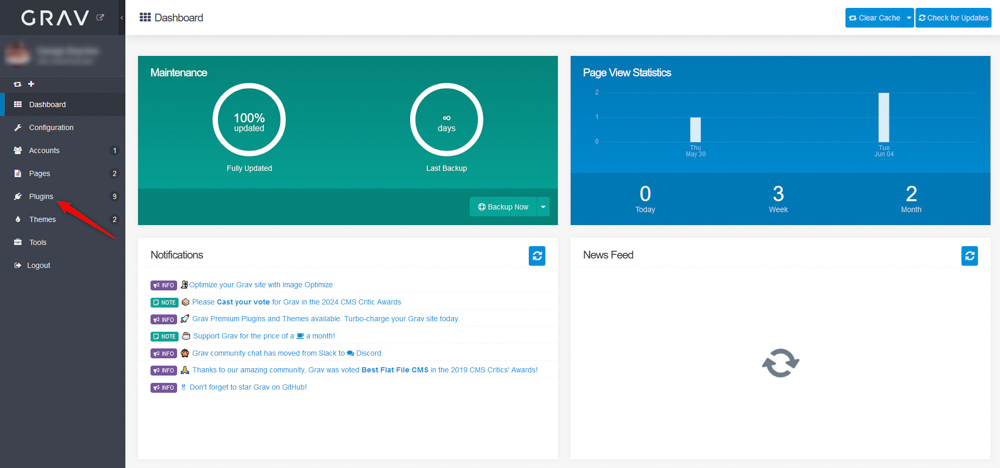The image size is (1000, 468).
Task: Click the Backup Now button
Action: point(503,207)
